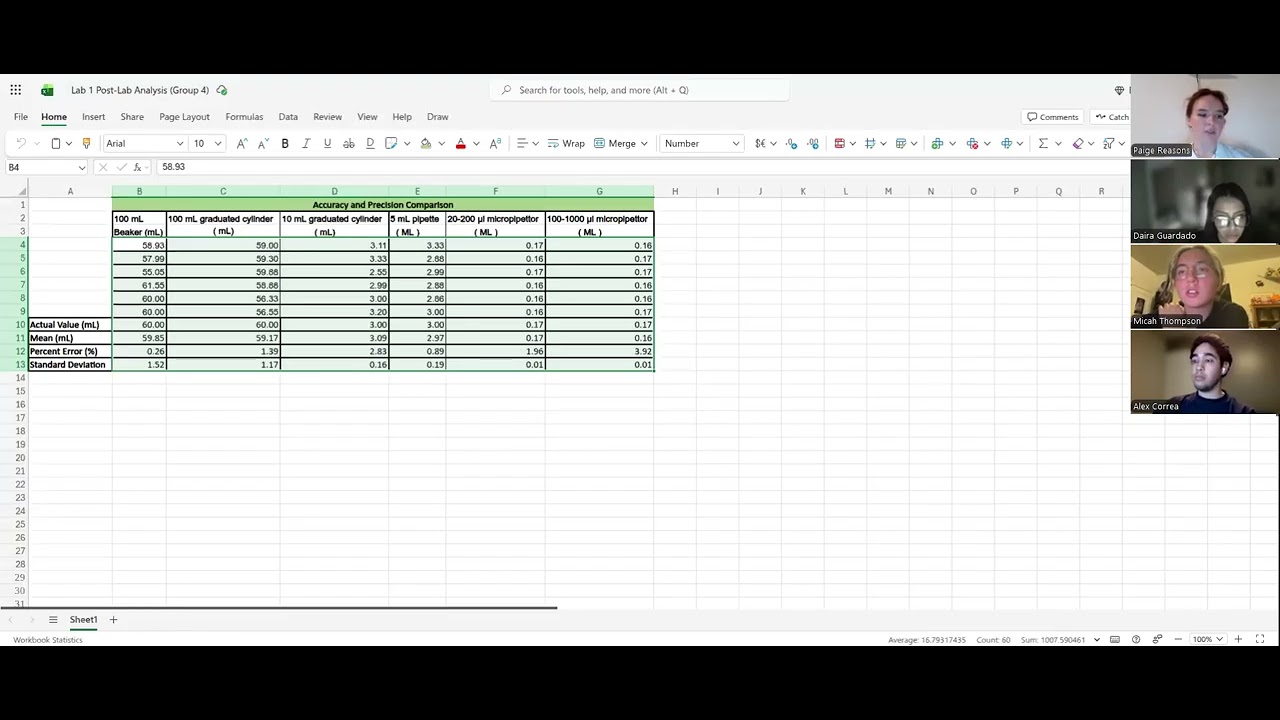Click the Catch up button

[x=1112, y=117]
